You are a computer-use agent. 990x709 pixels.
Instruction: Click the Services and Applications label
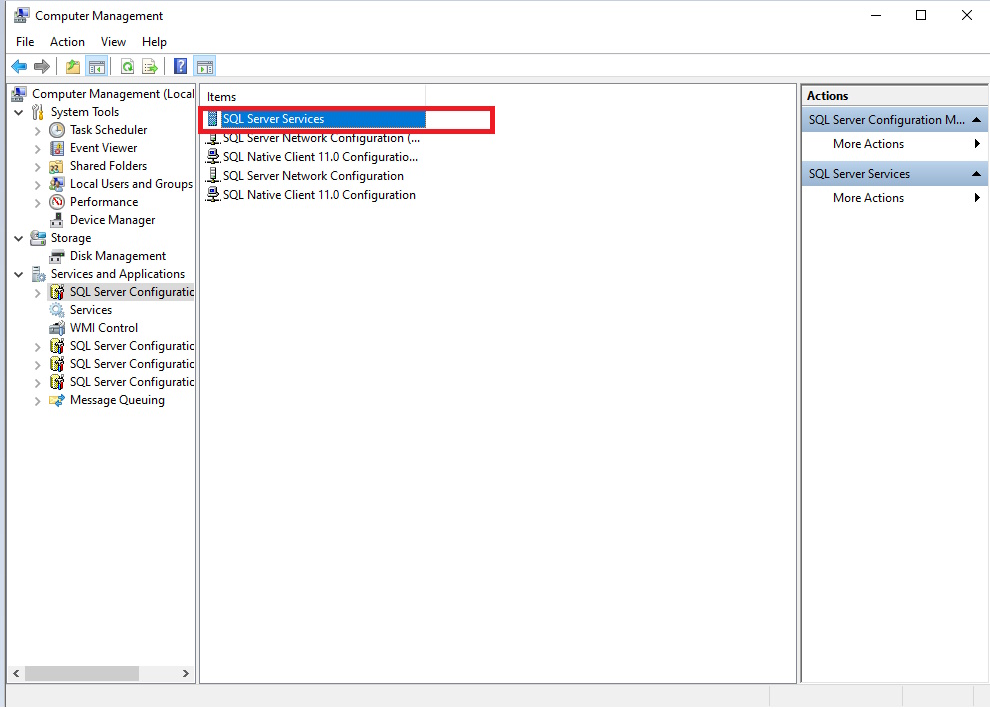tap(117, 274)
